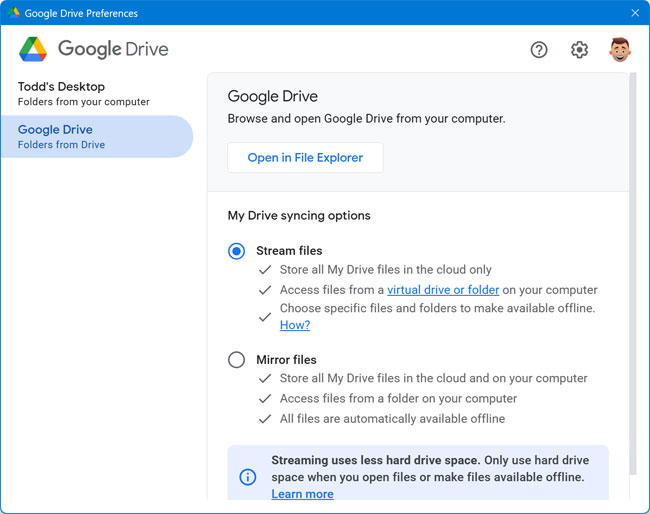Image resolution: width=650 pixels, height=514 pixels.
Task: Click the Mirror files label
Action: (286, 360)
